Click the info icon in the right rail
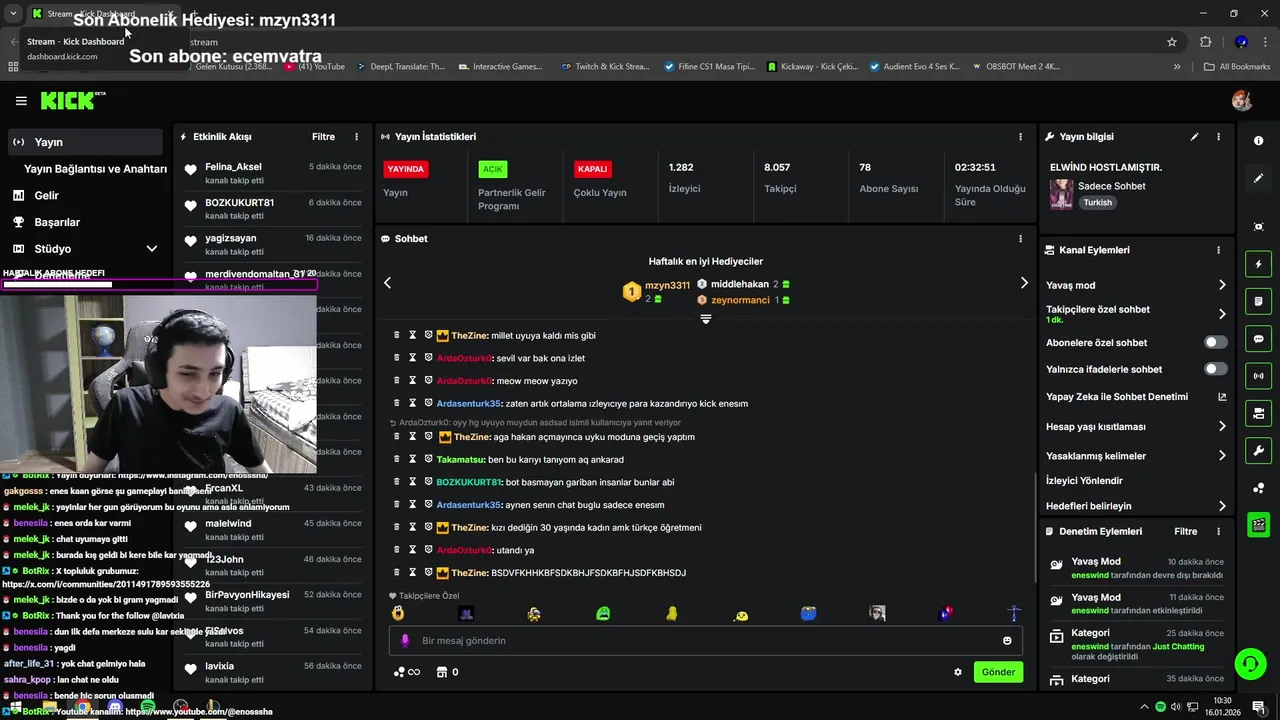This screenshot has height=720, width=1280. coord(1258,141)
